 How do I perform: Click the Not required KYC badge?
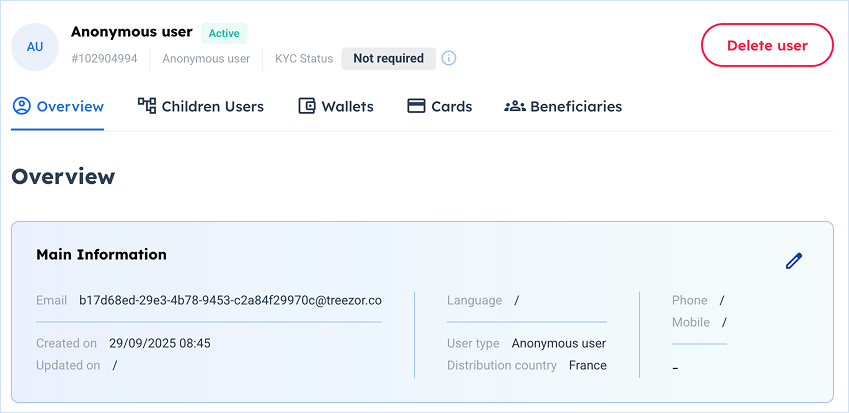click(x=388, y=58)
